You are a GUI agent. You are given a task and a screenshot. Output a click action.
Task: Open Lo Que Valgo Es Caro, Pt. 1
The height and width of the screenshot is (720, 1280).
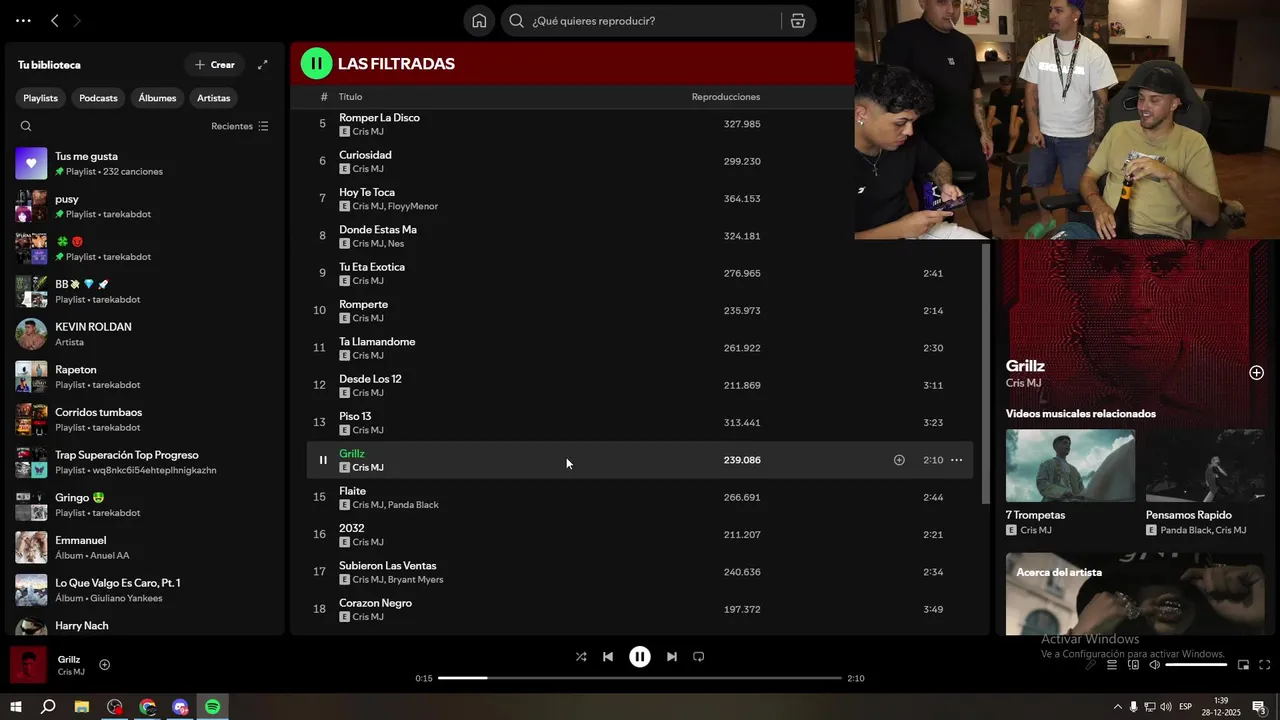145,590
